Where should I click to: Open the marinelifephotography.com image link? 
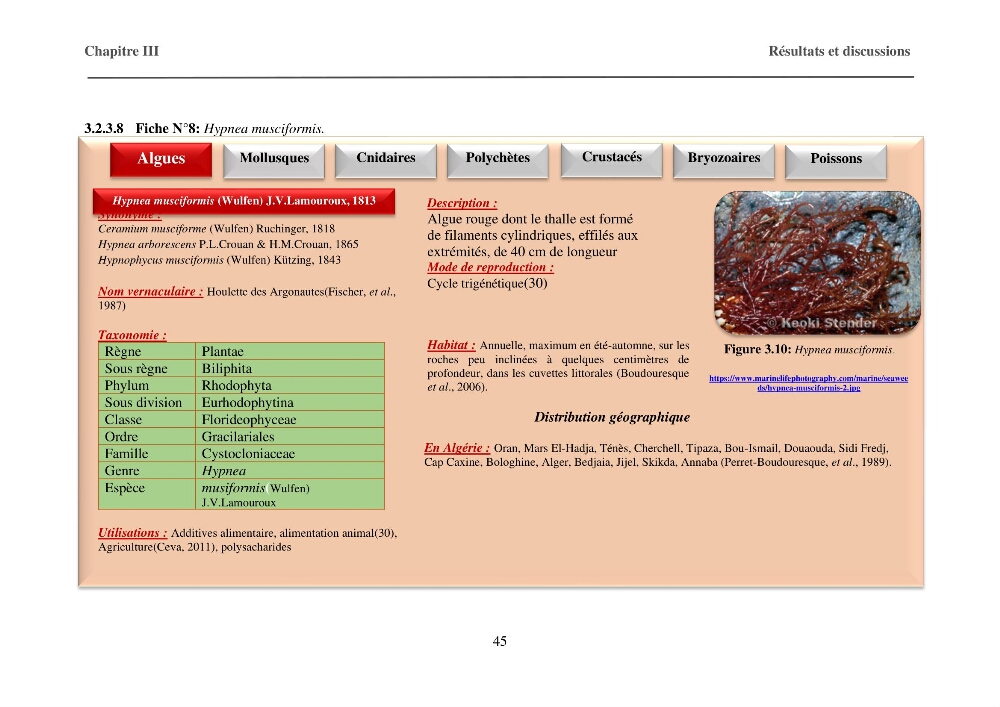tap(809, 383)
